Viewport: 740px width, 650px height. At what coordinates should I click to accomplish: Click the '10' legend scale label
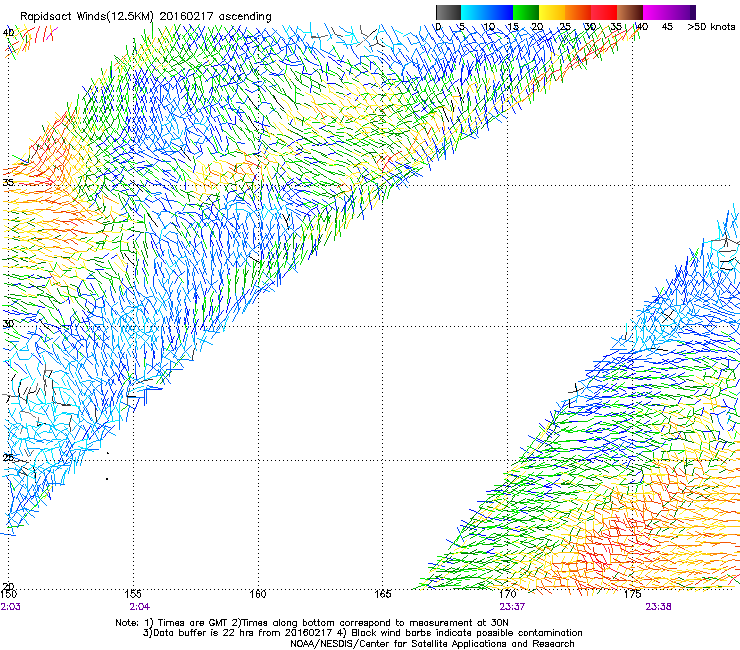(x=489, y=26)
